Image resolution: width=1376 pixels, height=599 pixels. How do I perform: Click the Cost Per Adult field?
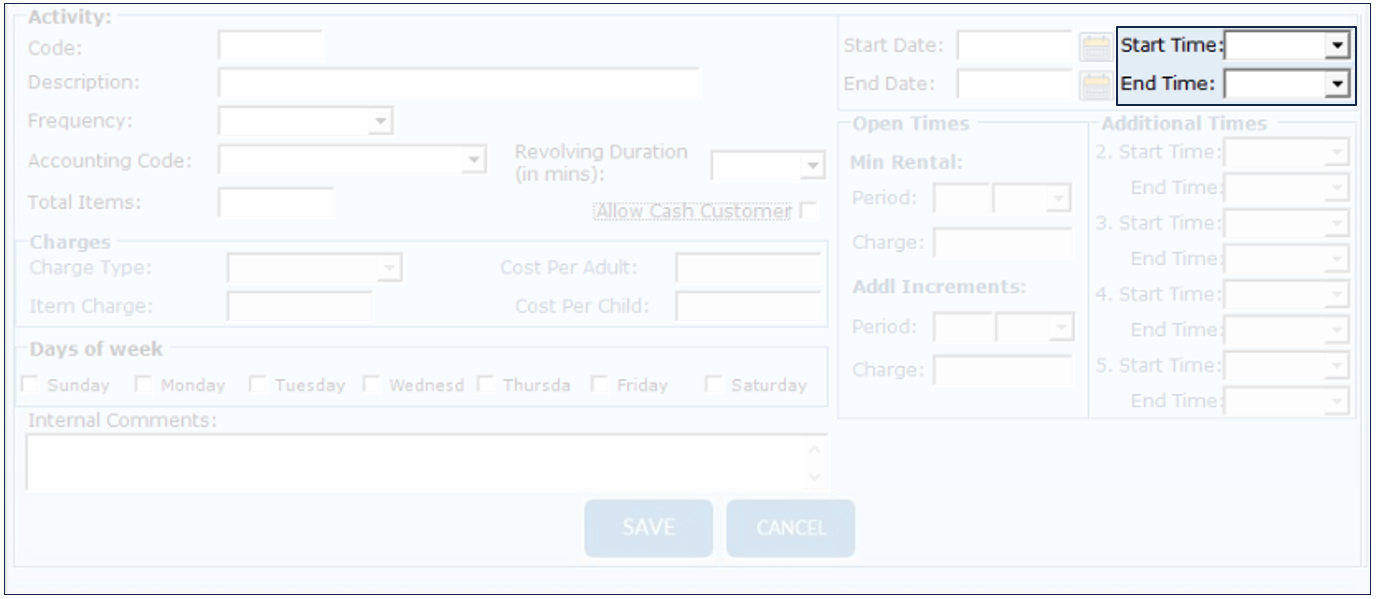[747, 268]
